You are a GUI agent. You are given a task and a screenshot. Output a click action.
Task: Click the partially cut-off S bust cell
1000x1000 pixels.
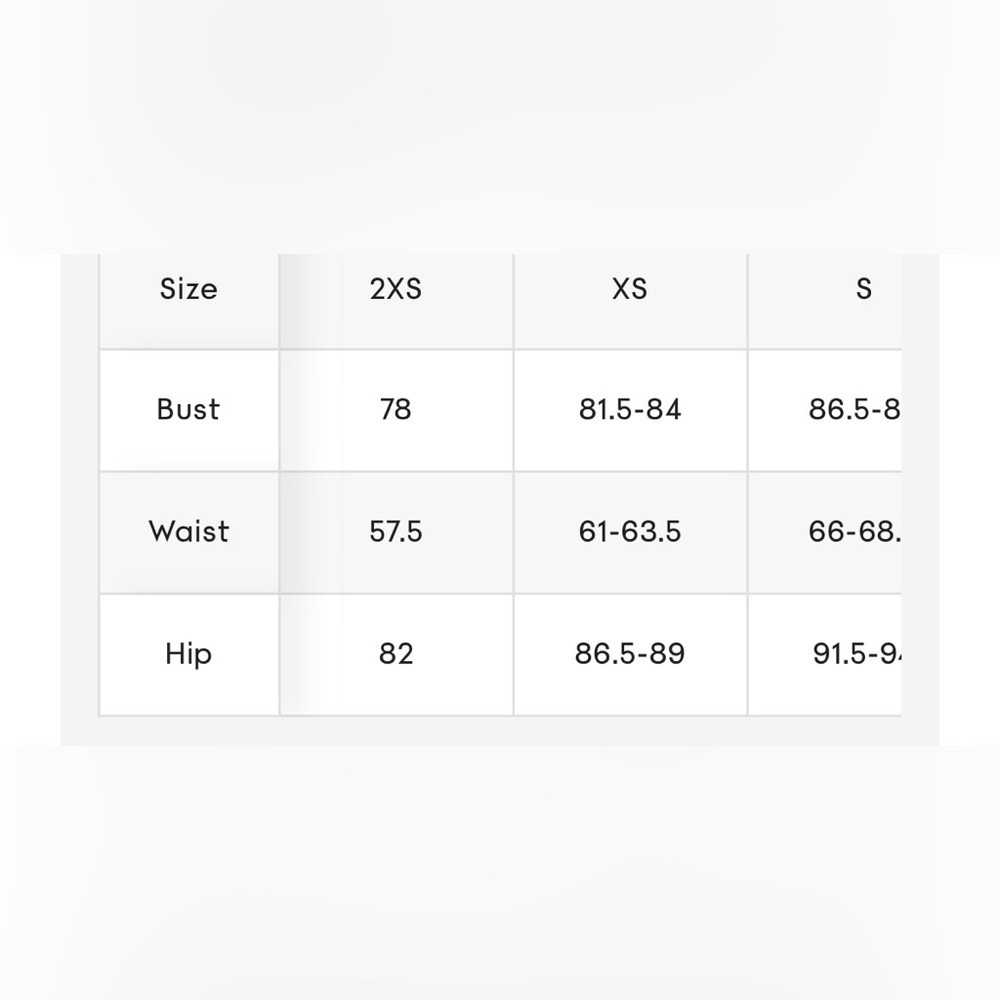point(853,410)
